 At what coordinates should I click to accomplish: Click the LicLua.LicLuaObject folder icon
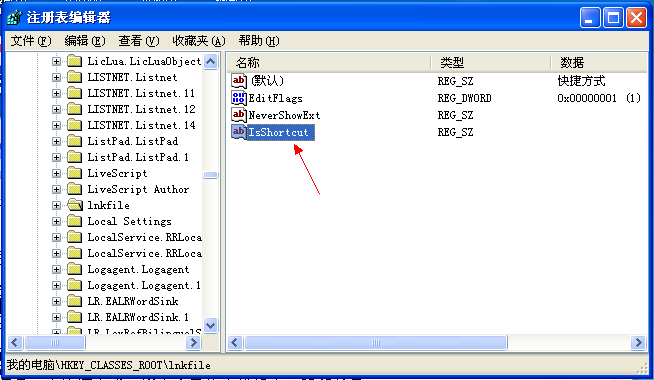coord(74,61)
